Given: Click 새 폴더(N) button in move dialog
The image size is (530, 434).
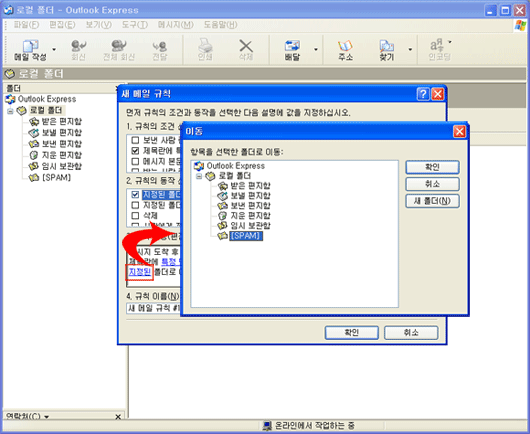Looking at the screenshot, I should (432, 201).
